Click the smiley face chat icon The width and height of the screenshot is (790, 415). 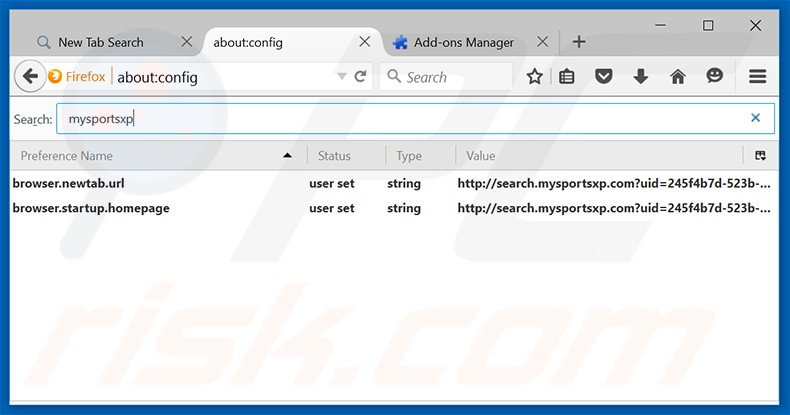coord(714,76)
